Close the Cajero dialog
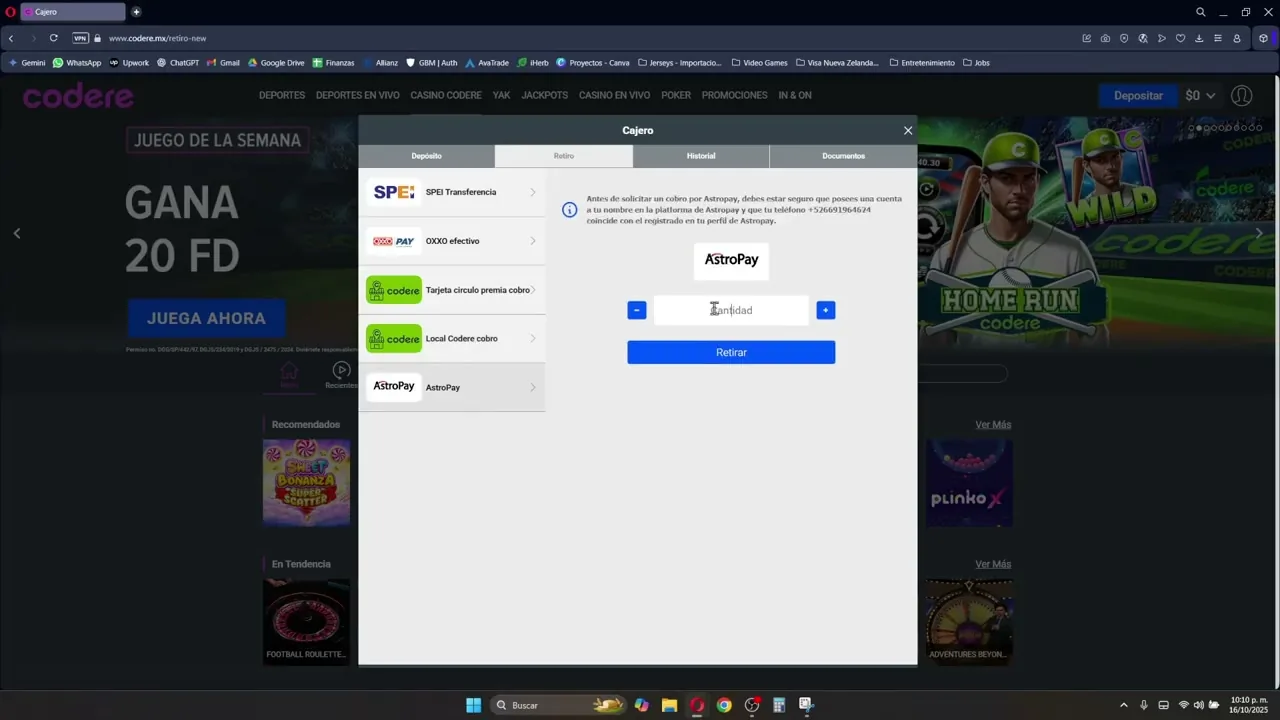Screen dimensions: 1280x720 tap(908, 130)
